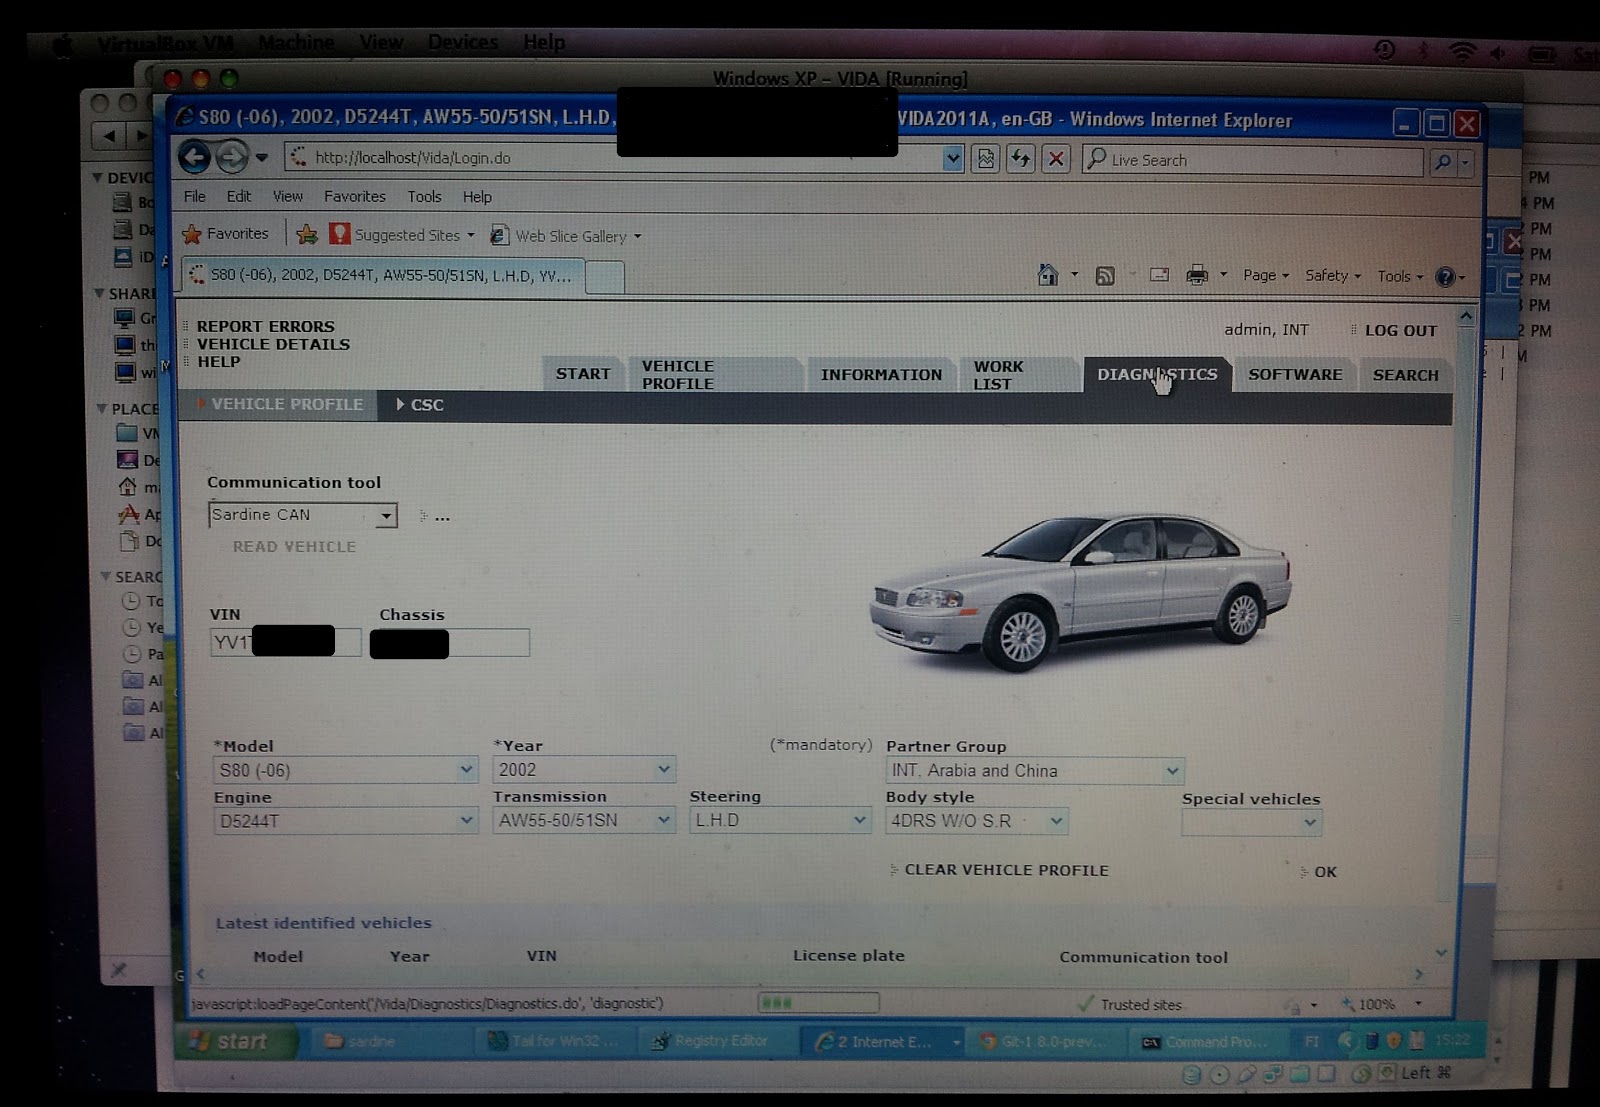
Task: Click the Live Search magnifier button
Action: [1442, 161]
